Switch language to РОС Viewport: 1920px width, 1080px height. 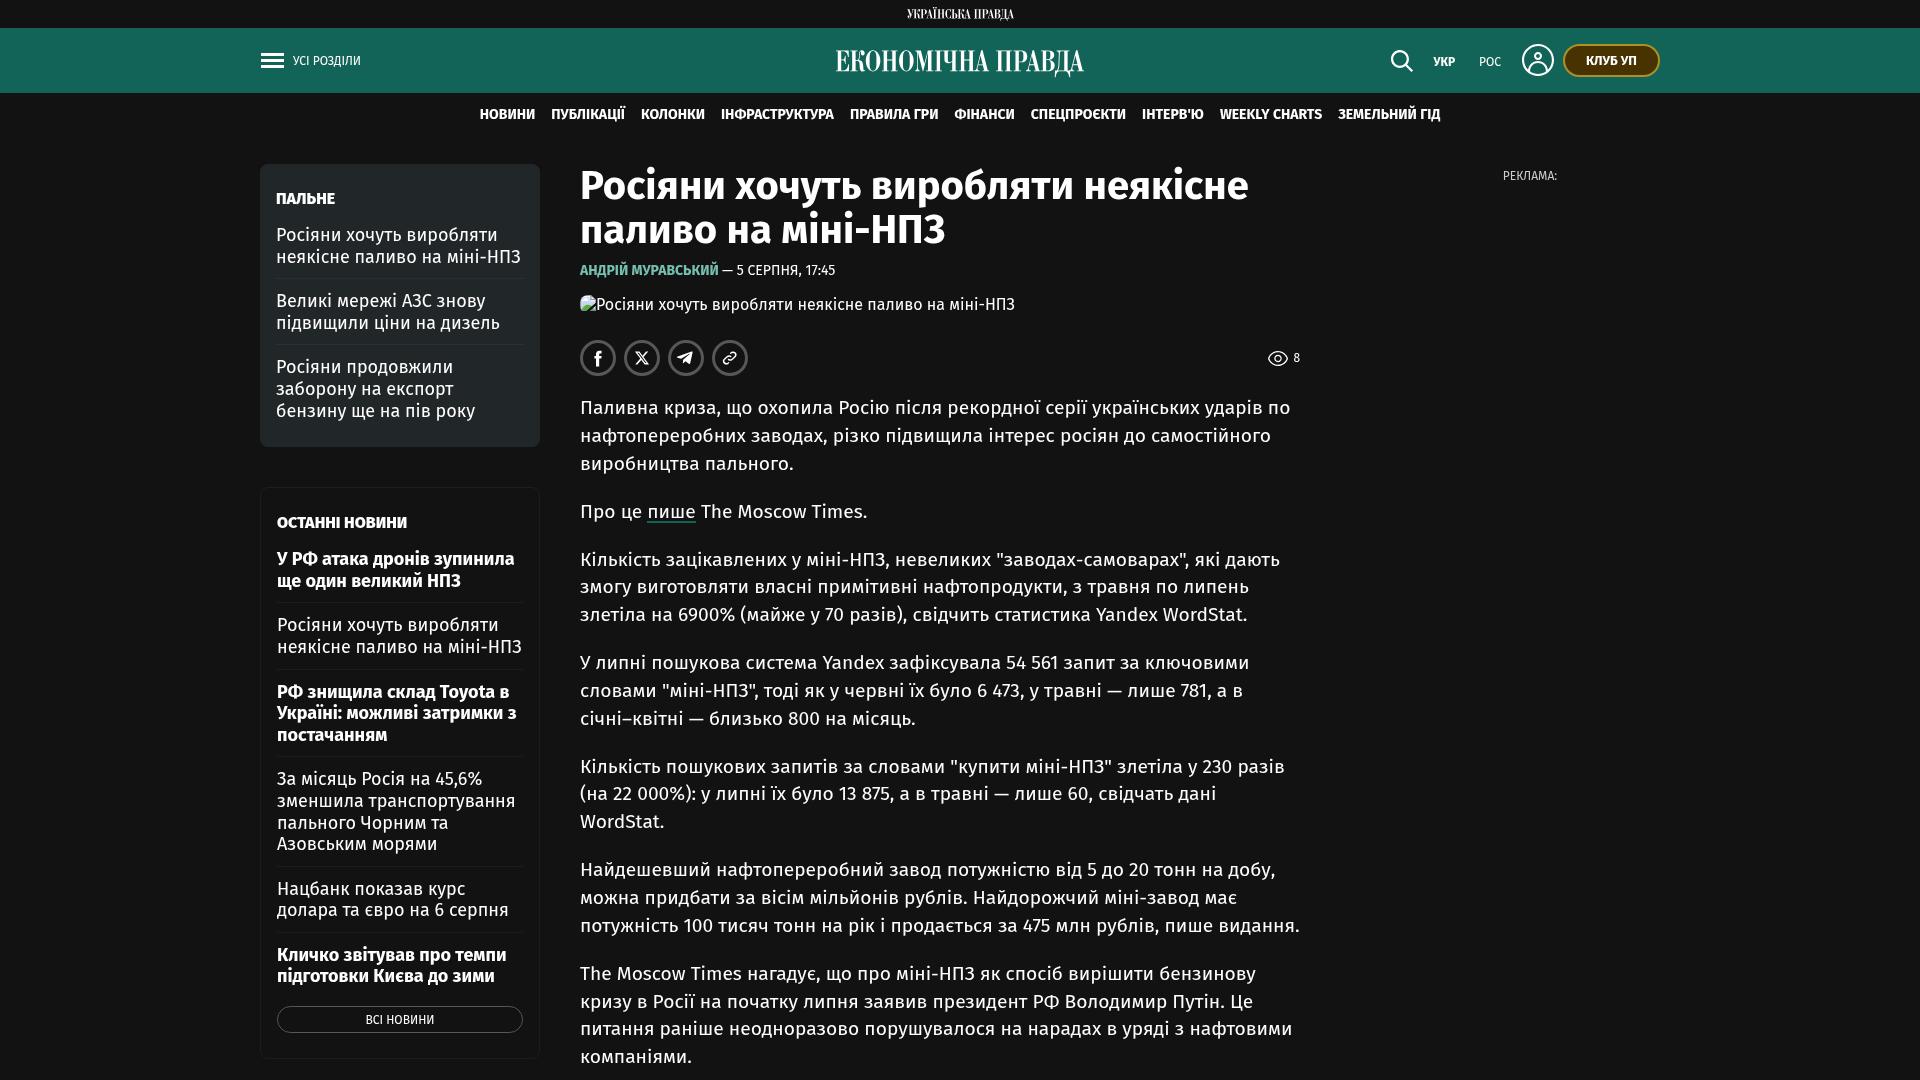[x=1490, y=62]
